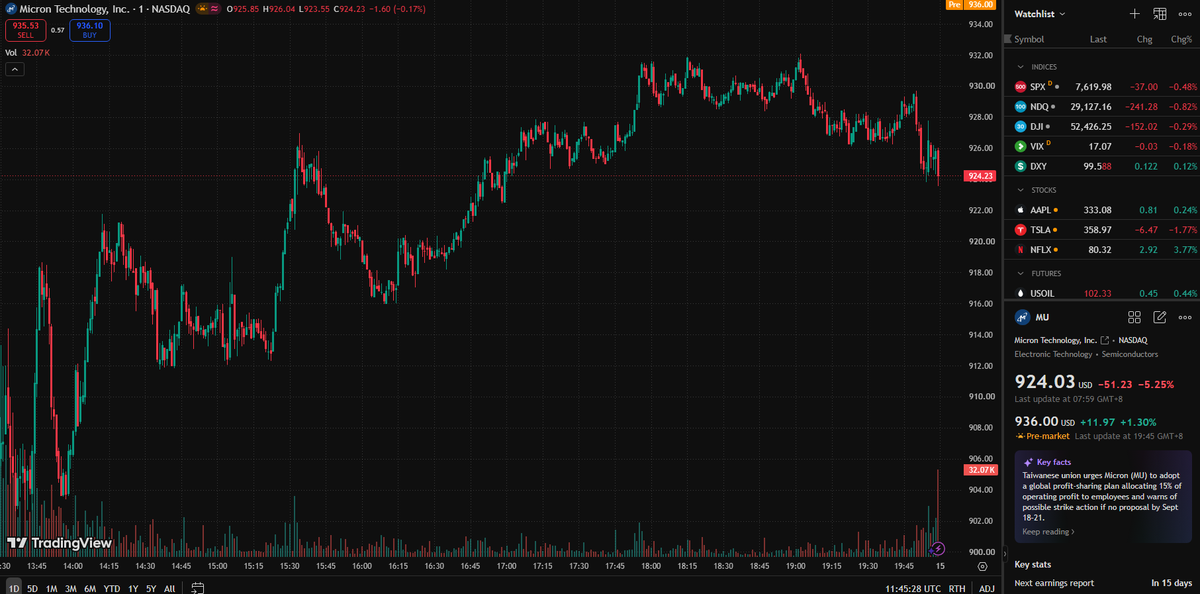
Task: Click the Semiconductors industry text
Action: (x=1130, y=354)
